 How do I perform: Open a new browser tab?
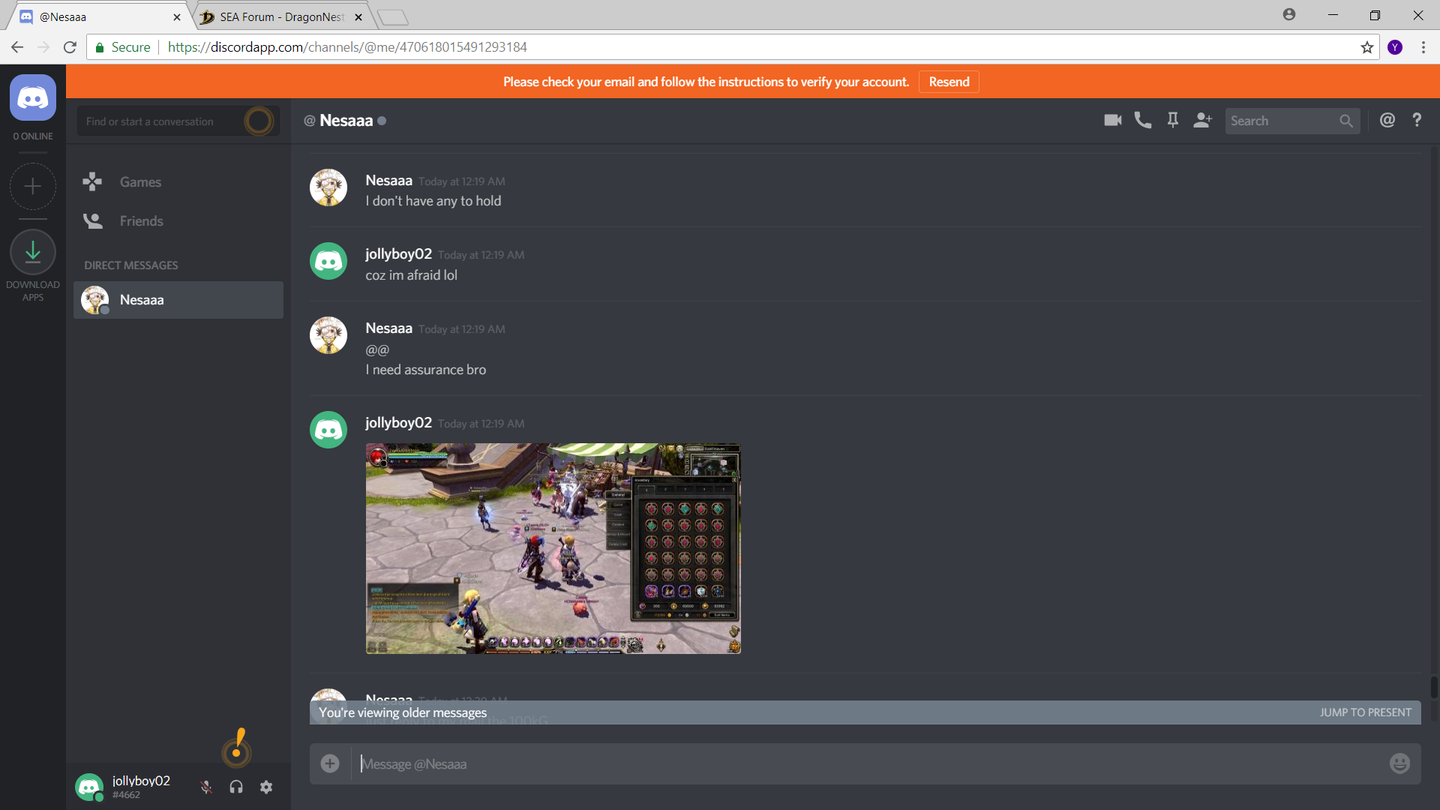point(393,17)
